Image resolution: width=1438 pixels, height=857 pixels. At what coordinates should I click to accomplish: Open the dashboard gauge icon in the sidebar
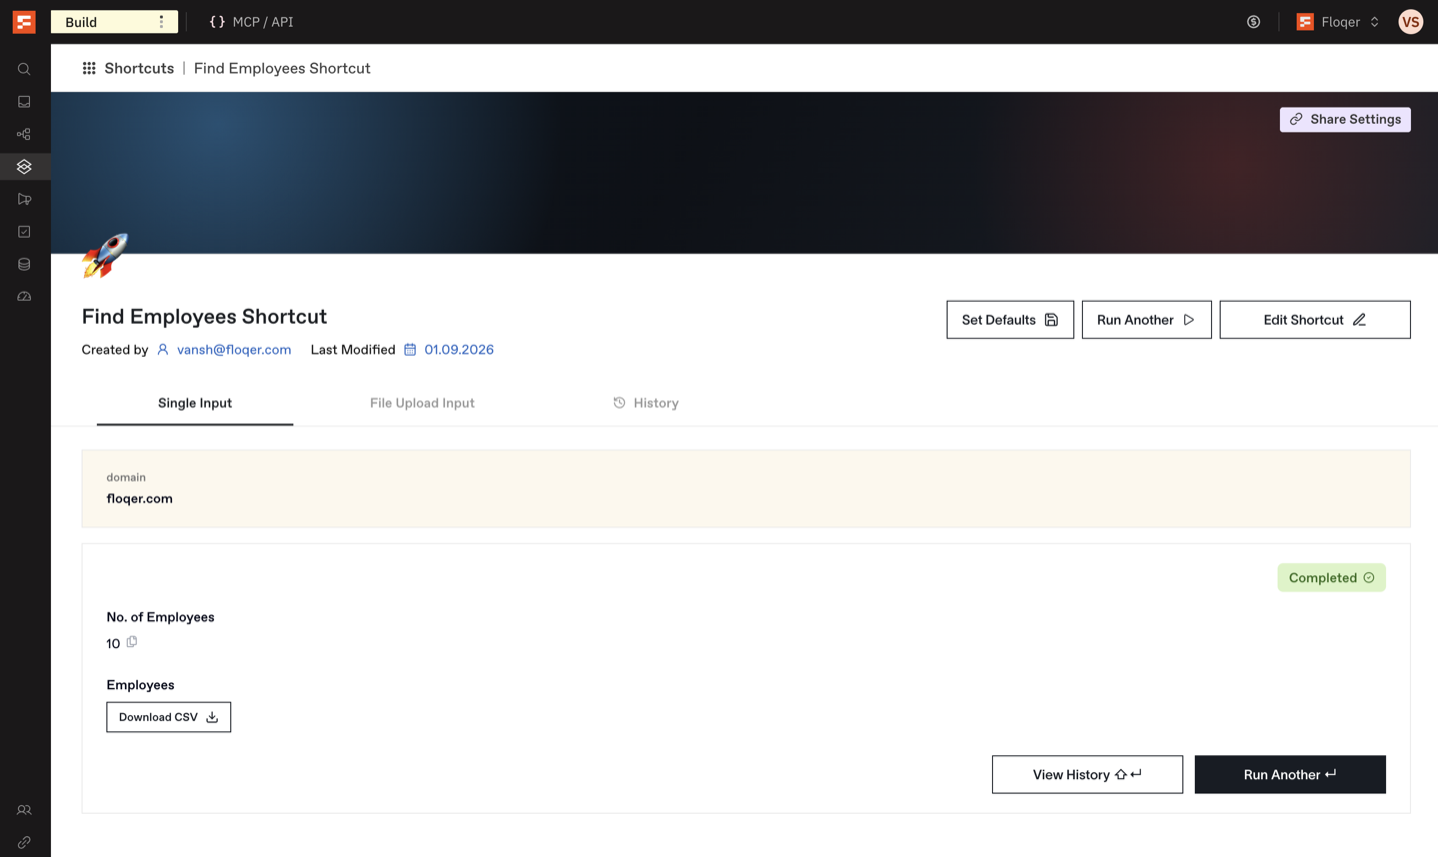coord(24,297)
